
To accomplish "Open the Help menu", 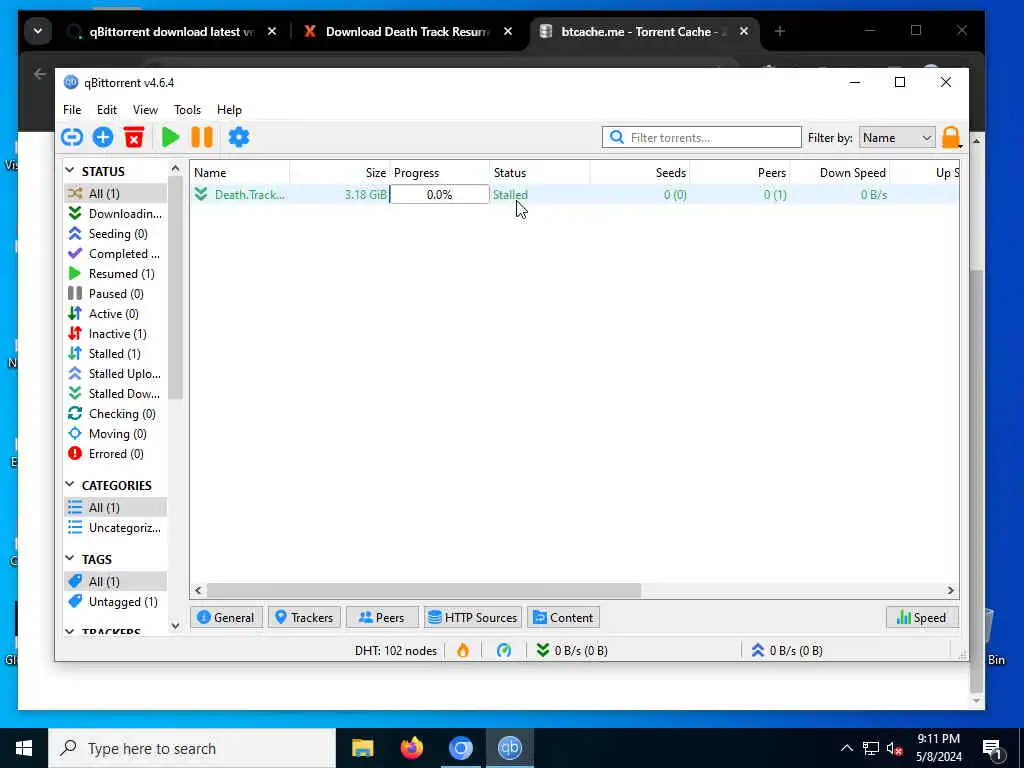I will click(x=229, y=110).
